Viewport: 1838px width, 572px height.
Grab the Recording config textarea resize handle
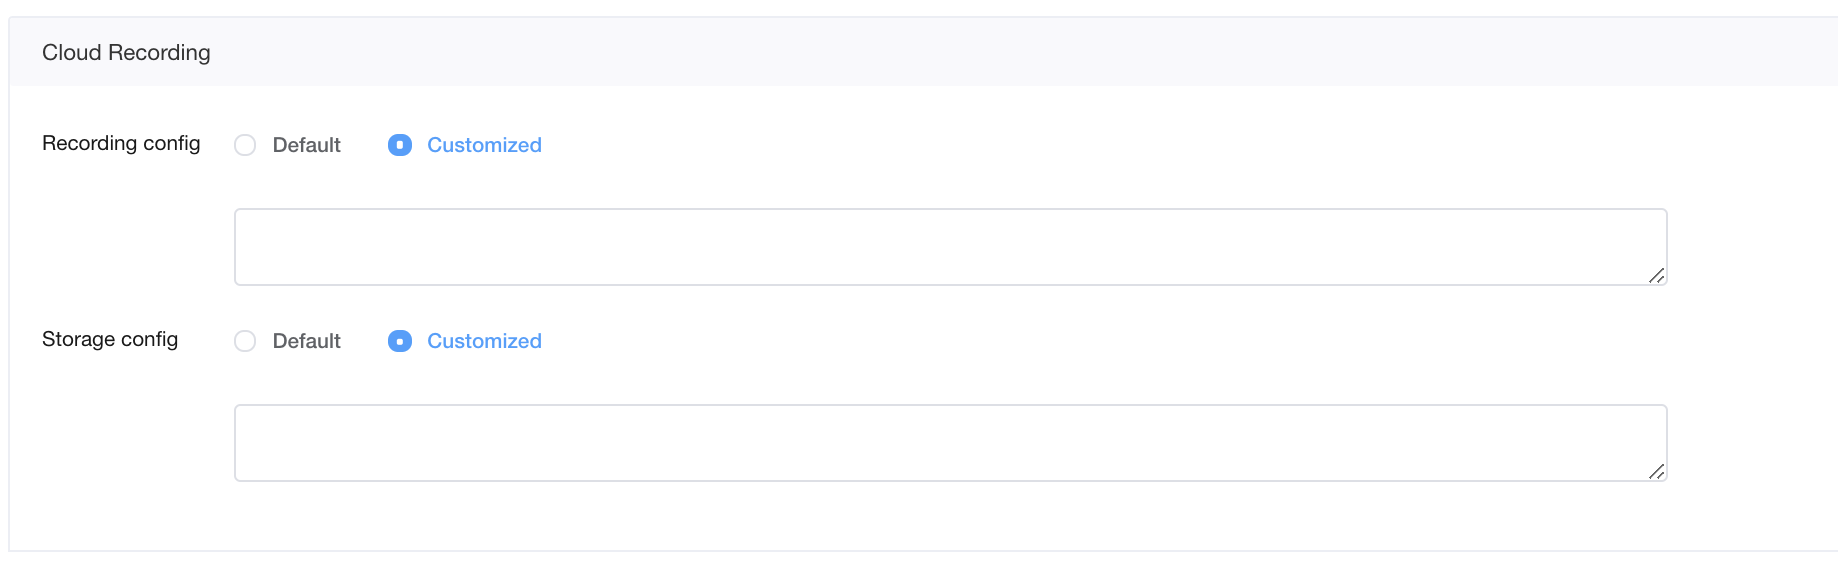coord(1656,275)
